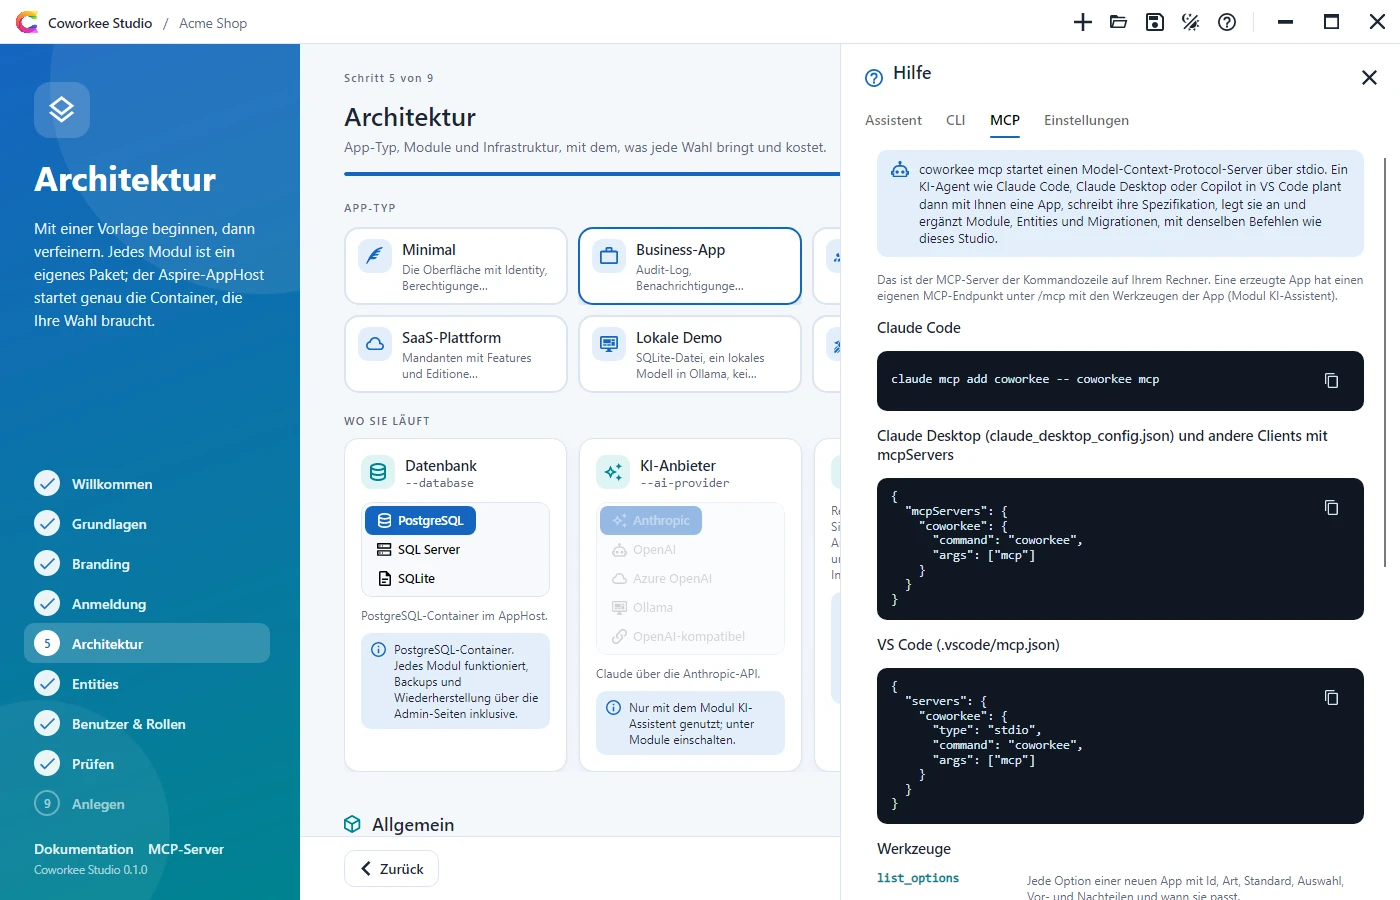
Task: Copy the VS Code mcp.json snippet
Action: tap(1332, 697)
